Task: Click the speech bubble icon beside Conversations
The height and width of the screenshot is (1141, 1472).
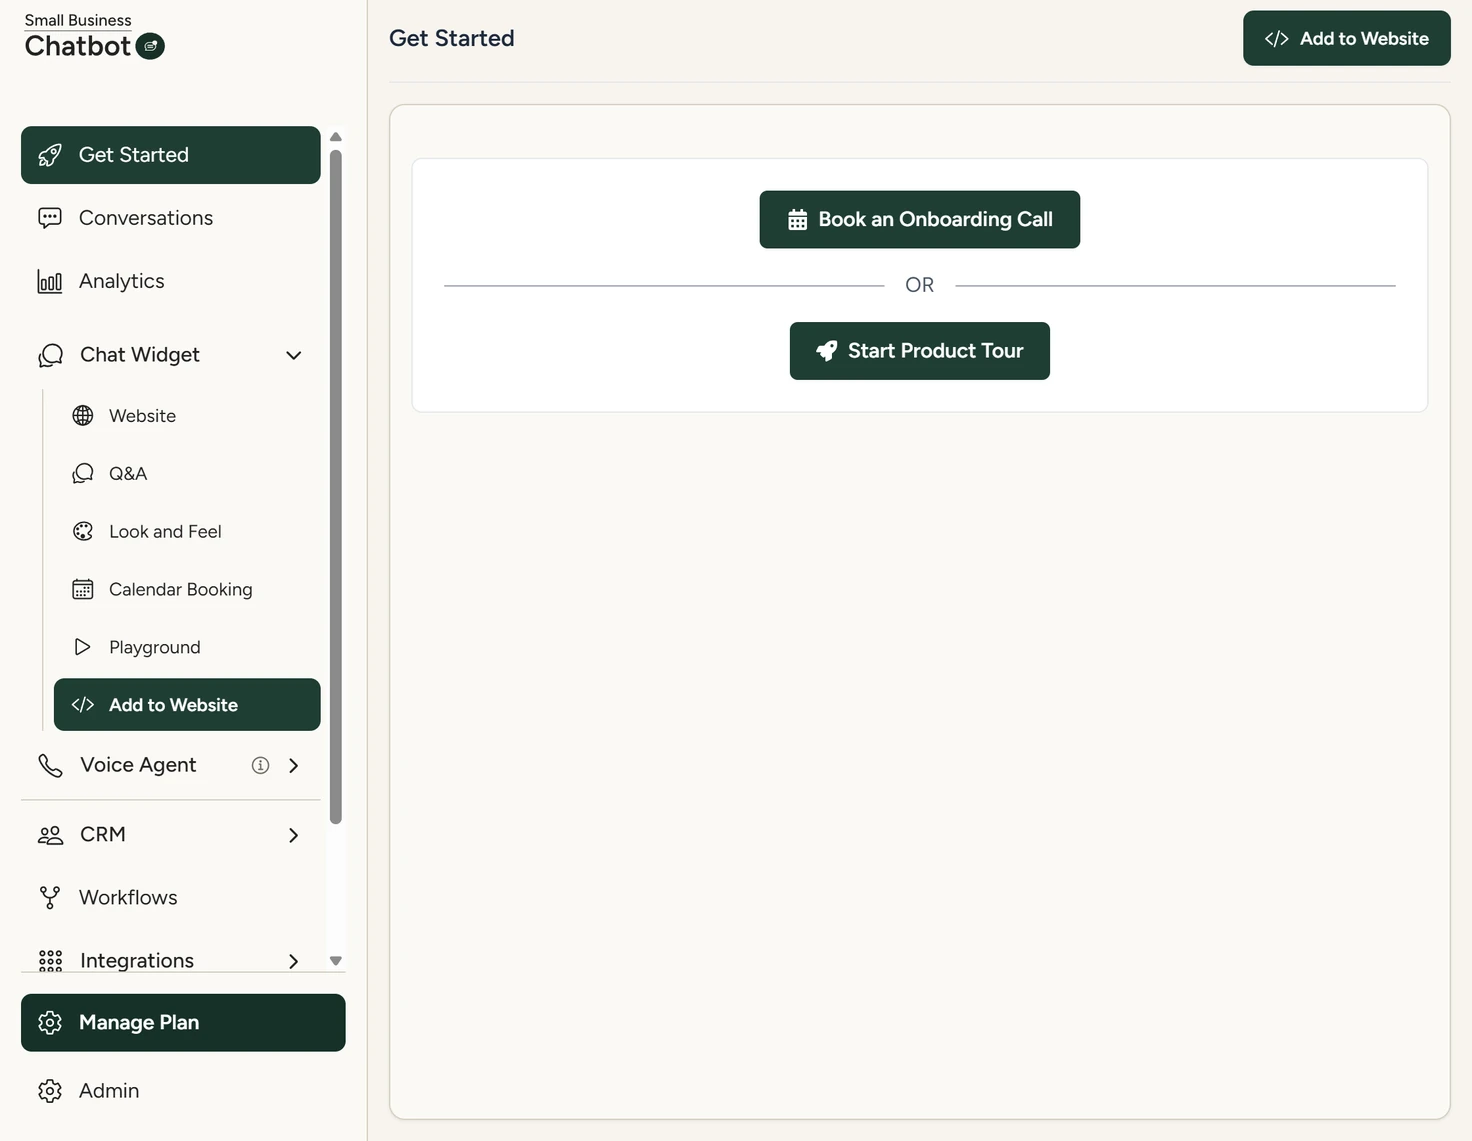Action: 50,218
